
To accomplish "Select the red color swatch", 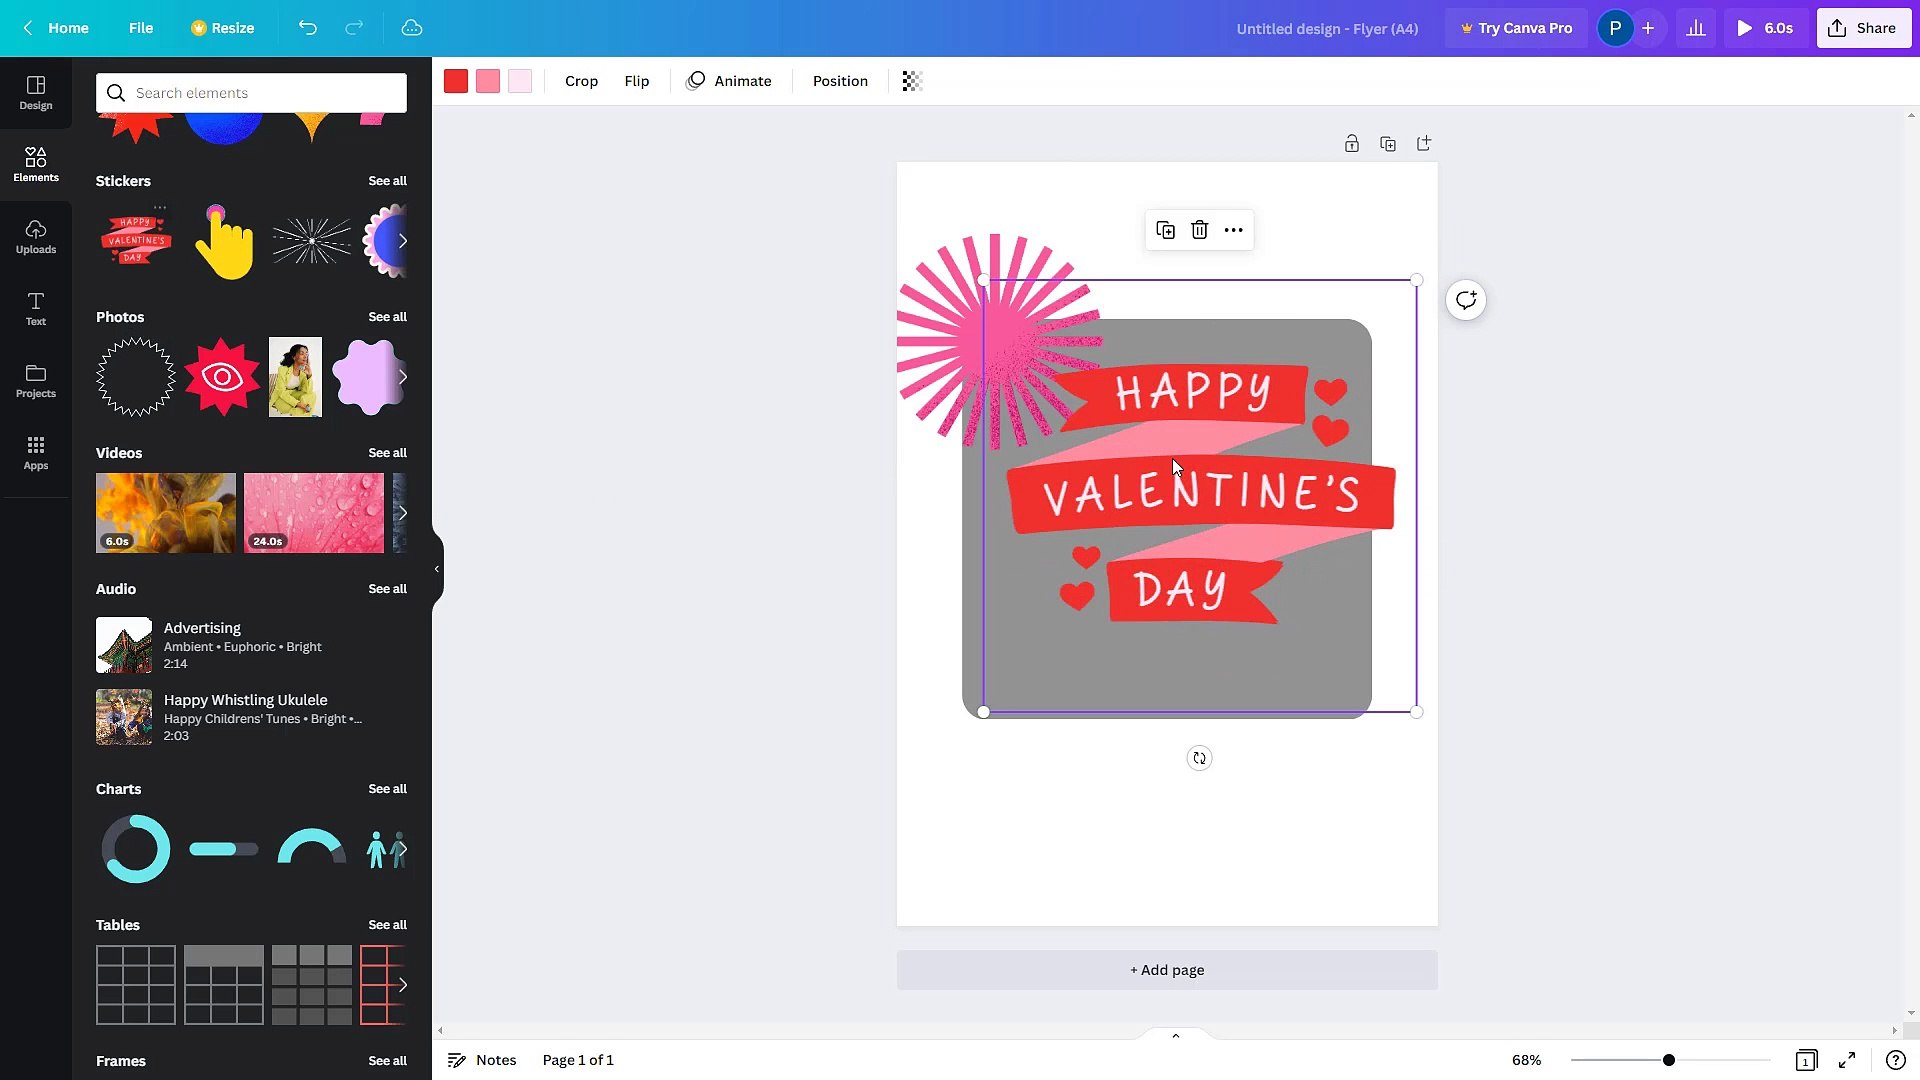I will click(x=456, y=81).
